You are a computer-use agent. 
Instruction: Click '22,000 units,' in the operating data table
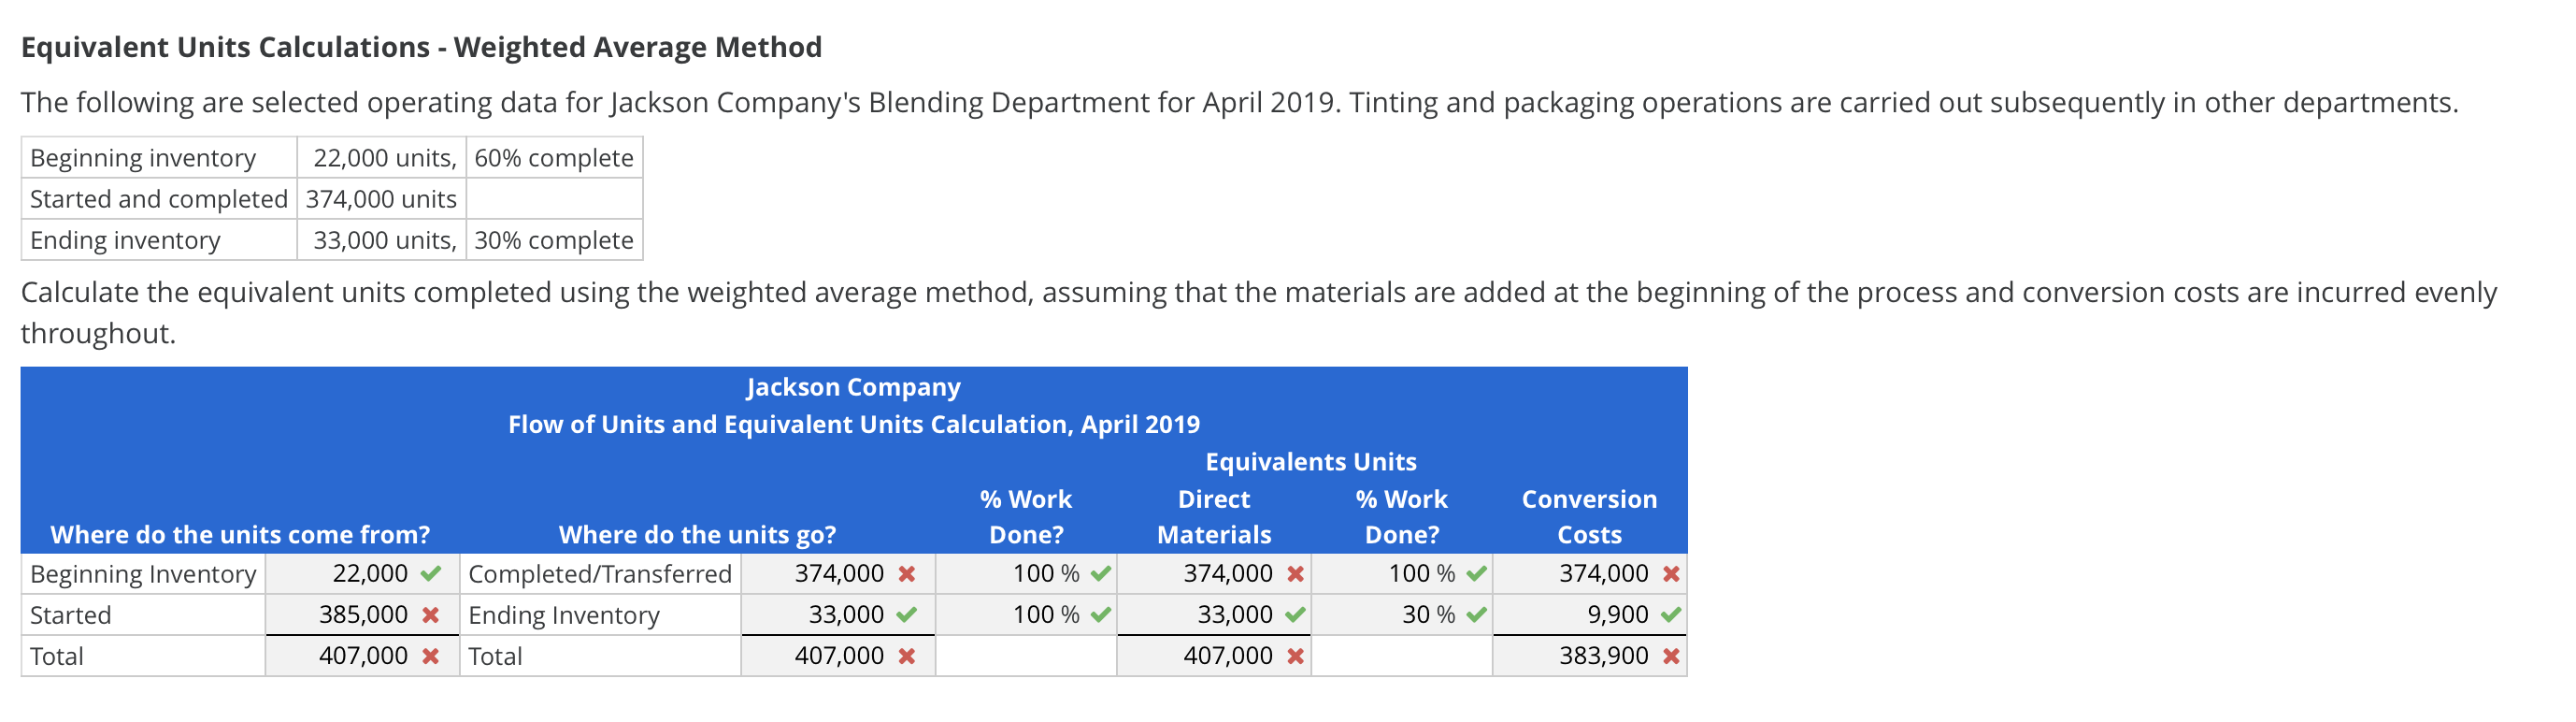(x=385, y=158)
